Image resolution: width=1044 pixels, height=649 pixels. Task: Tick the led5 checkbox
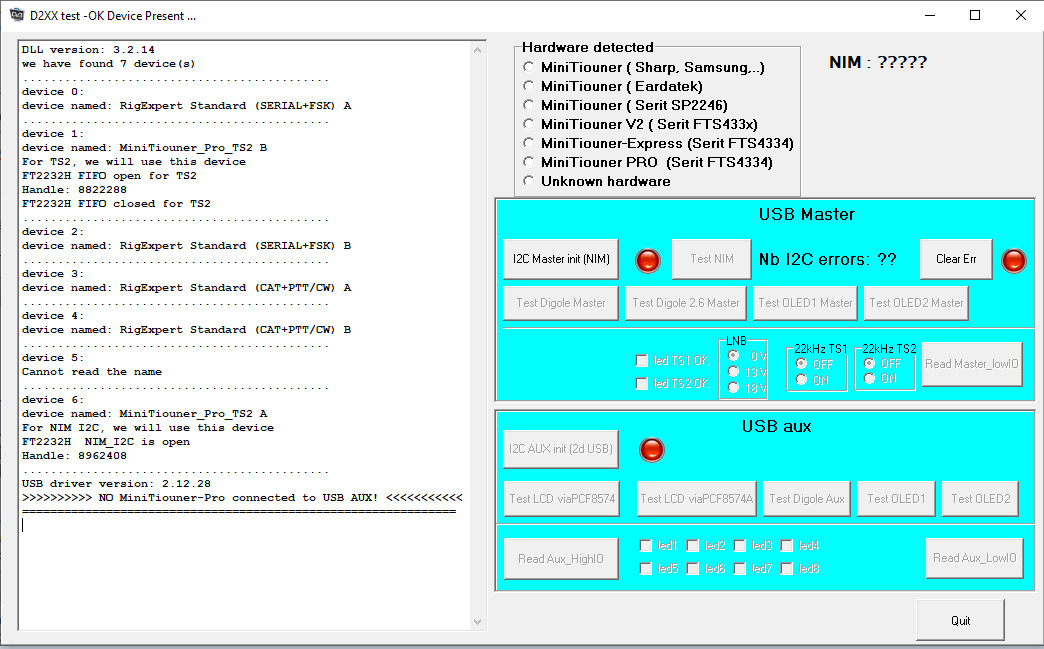(645, 568)
